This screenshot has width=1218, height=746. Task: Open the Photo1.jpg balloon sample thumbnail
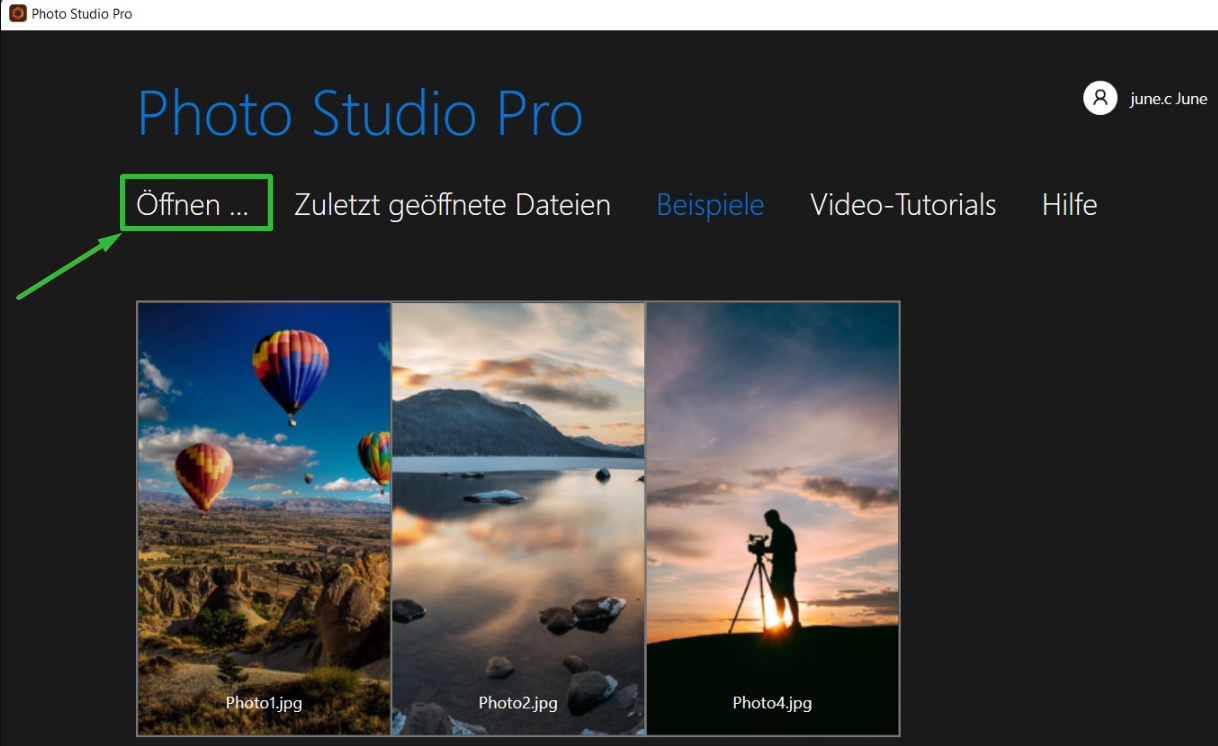pyautogui.click(x=264, y=519)
